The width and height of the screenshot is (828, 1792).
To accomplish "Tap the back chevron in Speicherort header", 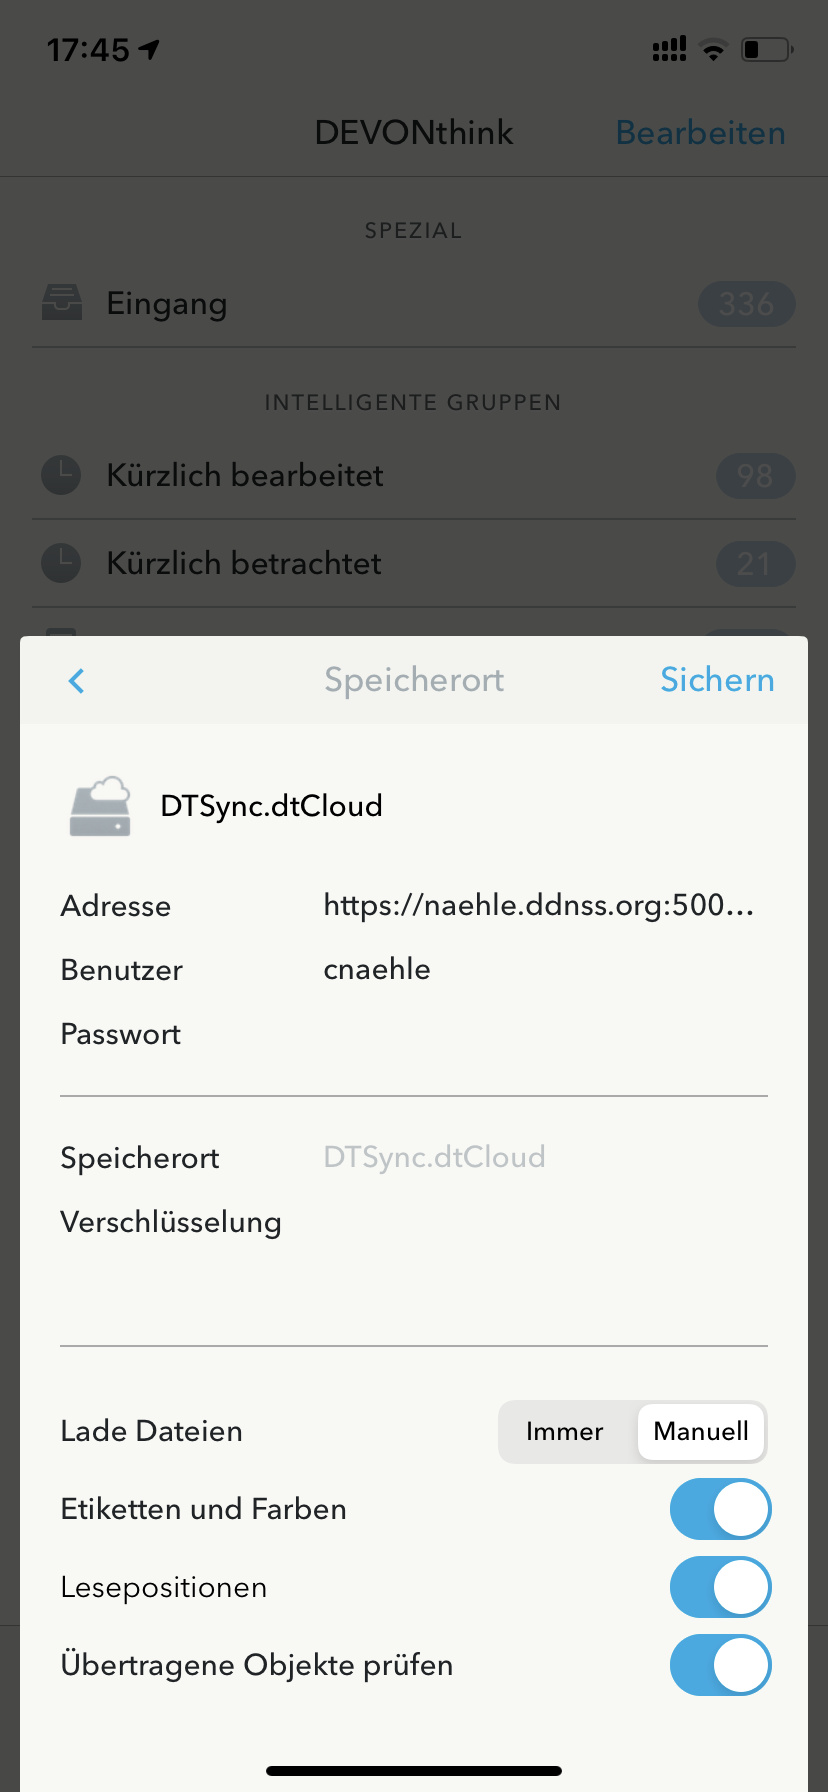I will 76,681.
